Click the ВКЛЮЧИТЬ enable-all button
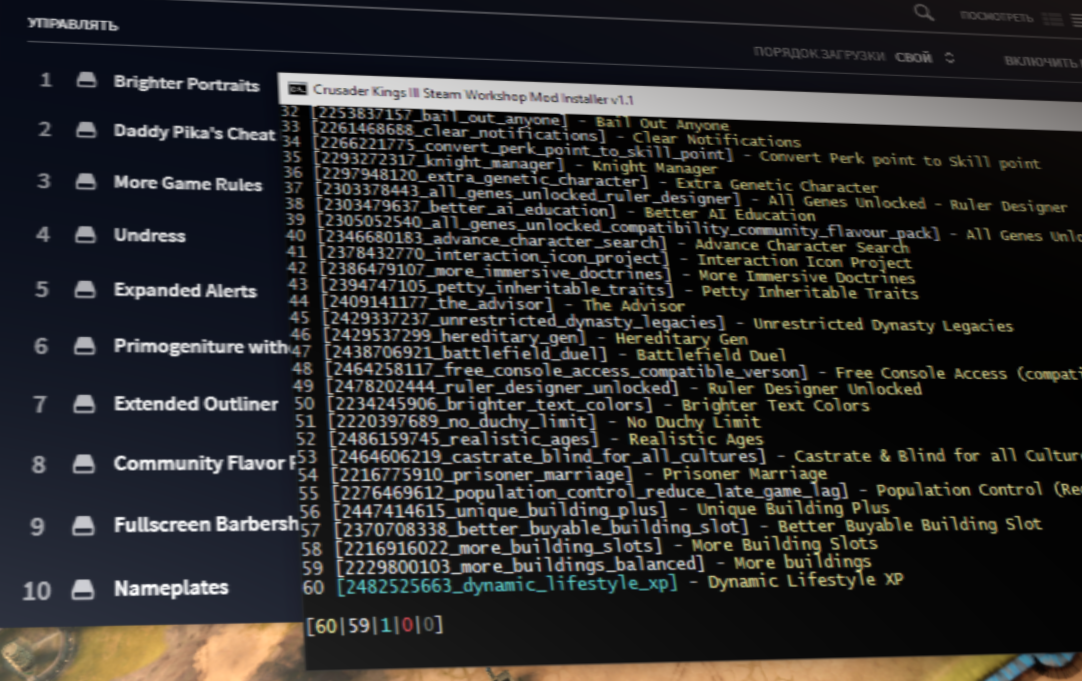Screen dimensions: 1082x681 1040,62
